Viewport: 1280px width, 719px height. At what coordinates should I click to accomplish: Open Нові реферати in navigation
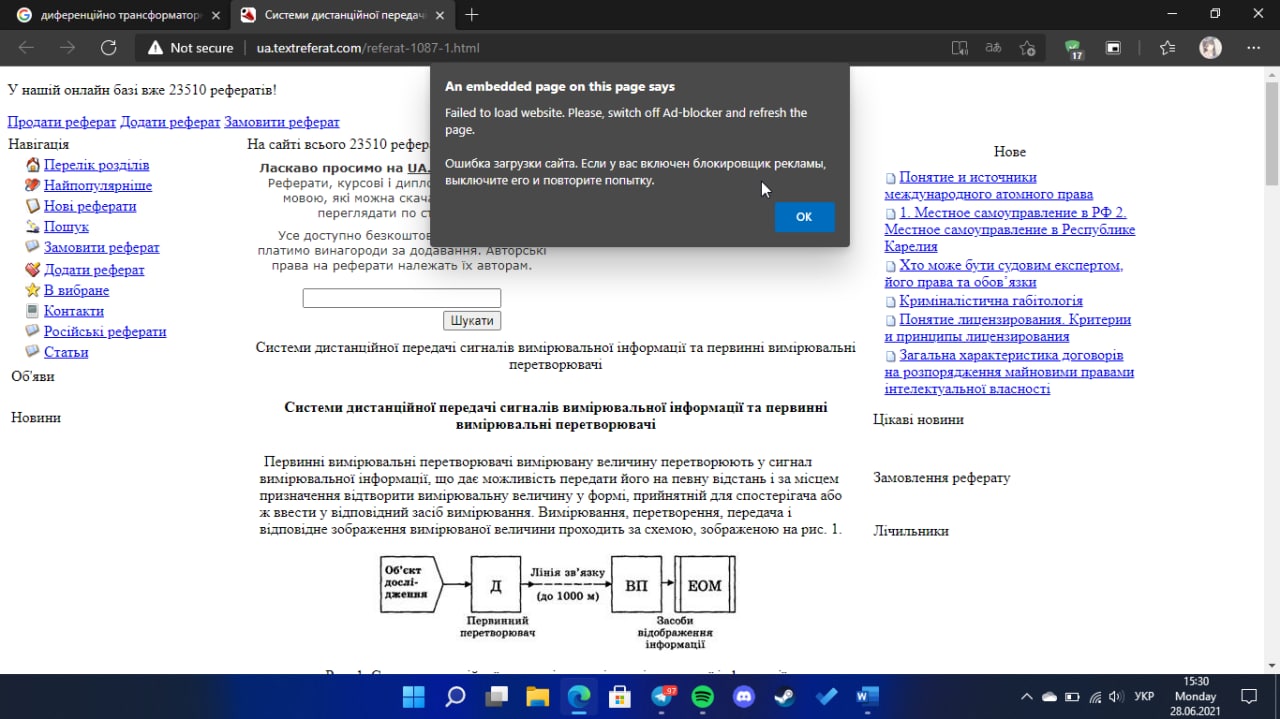pos(90,206)
